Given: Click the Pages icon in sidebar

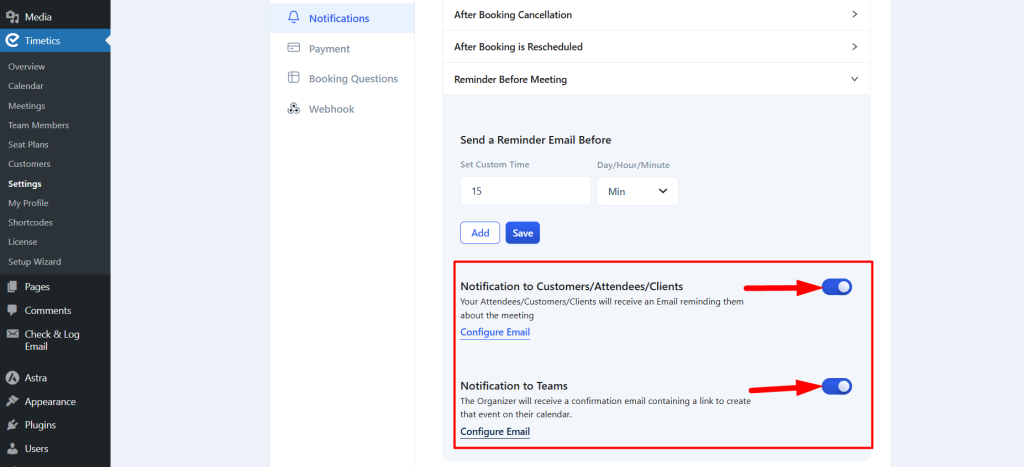Looking at the screenshot, I should 12,287.
